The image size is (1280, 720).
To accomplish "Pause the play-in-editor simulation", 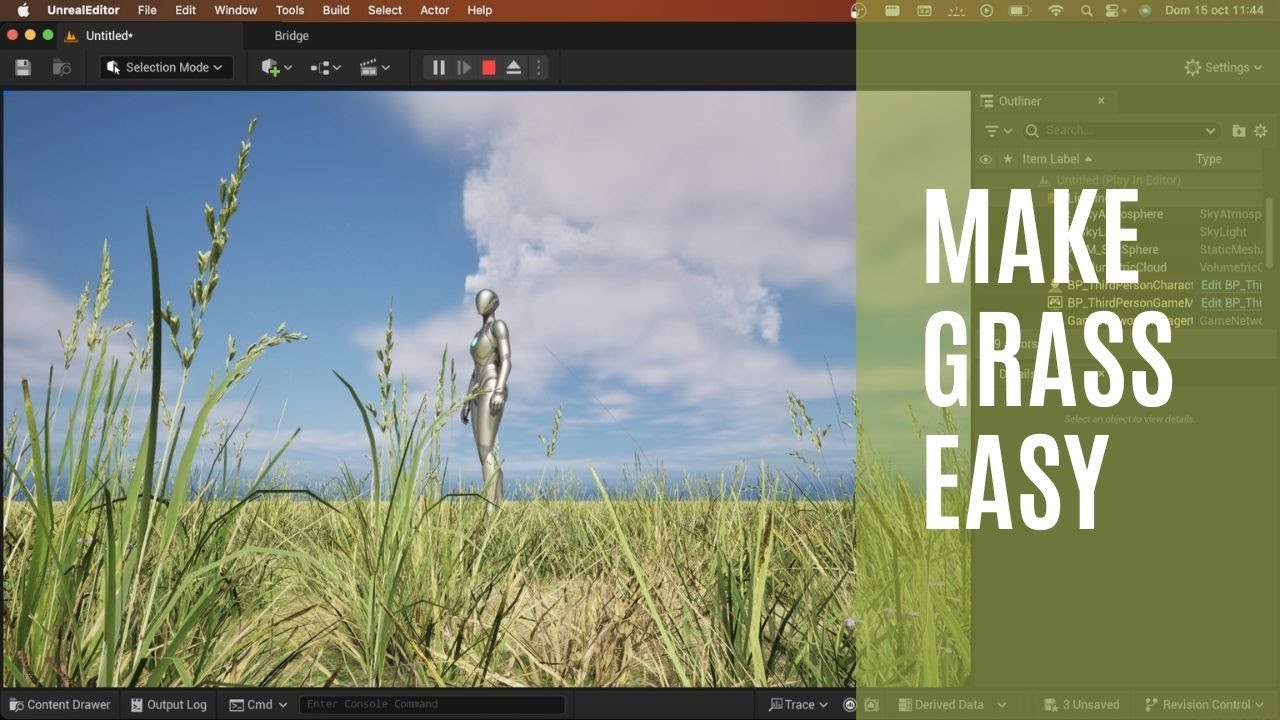I will coord(438,67).
